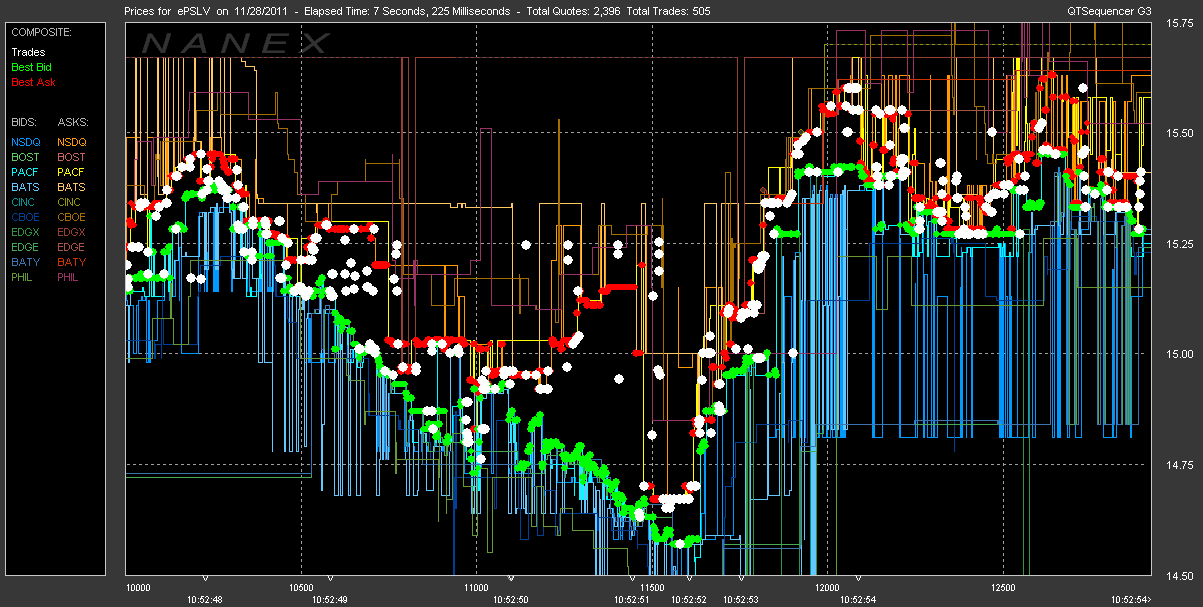
Task: Select CBOE in the ASKS column
Action: (73, 217)
